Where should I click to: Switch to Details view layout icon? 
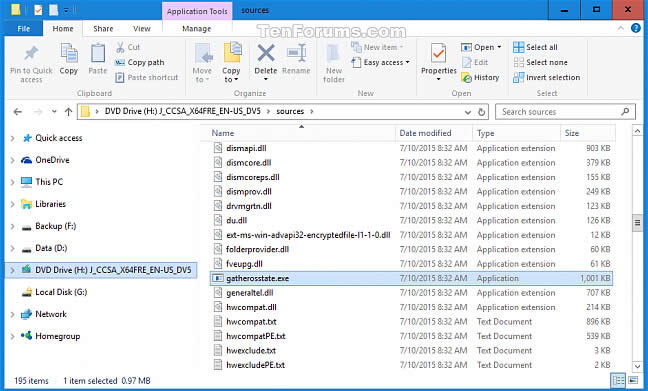pyautogui.click(x=618, y=380)
